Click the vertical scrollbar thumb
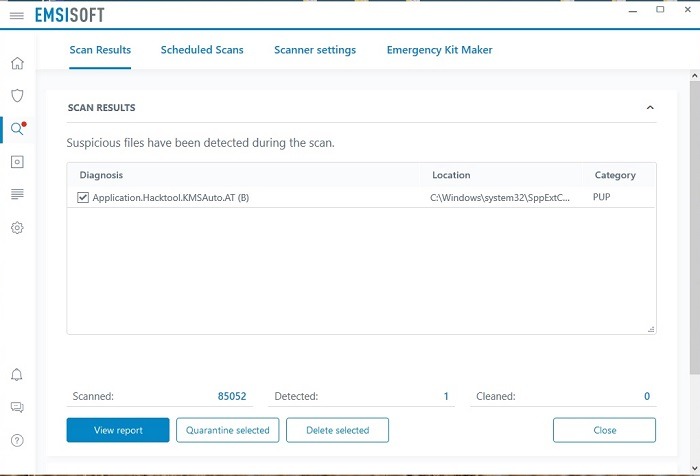The image size is (700, 476). click(x=695, y=228)
